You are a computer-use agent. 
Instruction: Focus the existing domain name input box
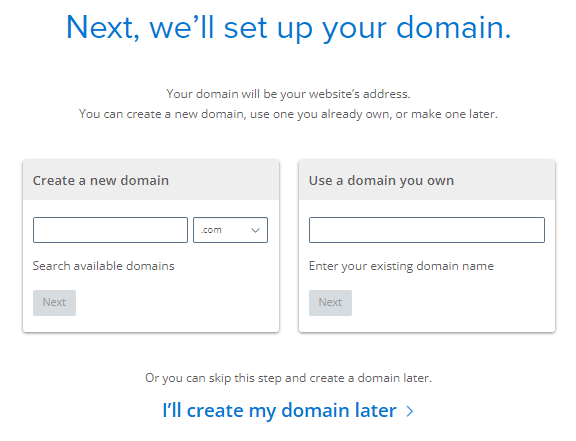coord(427,230)
